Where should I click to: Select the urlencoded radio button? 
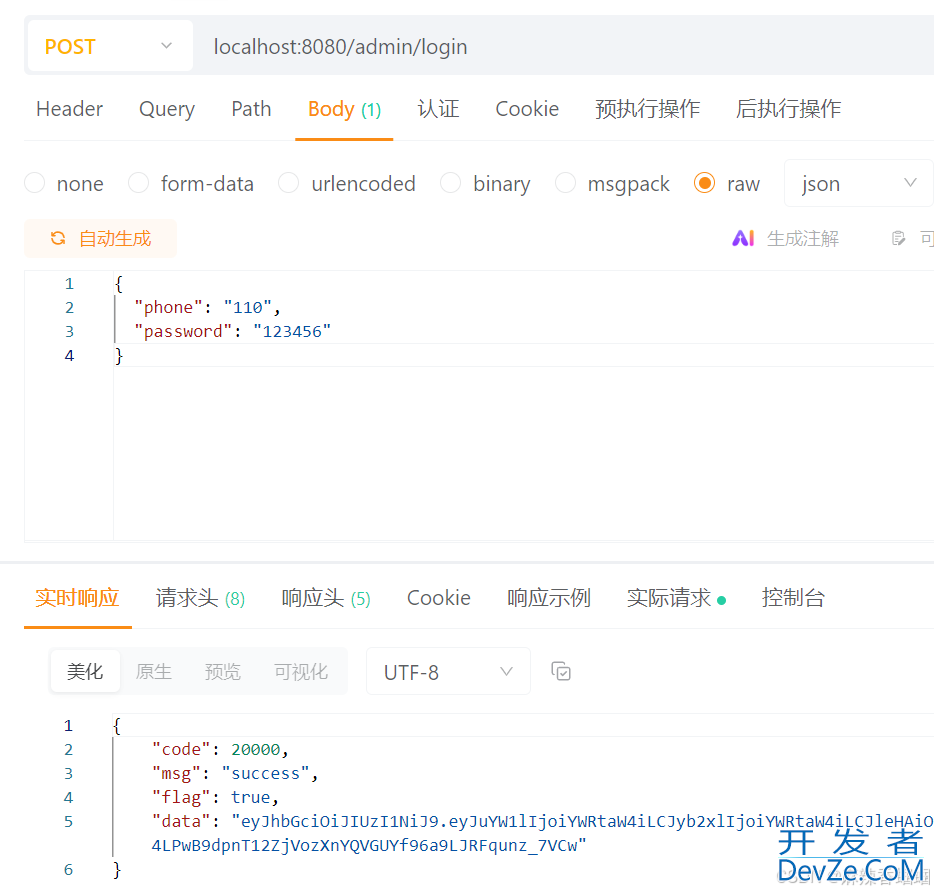[x=288, y=183]
